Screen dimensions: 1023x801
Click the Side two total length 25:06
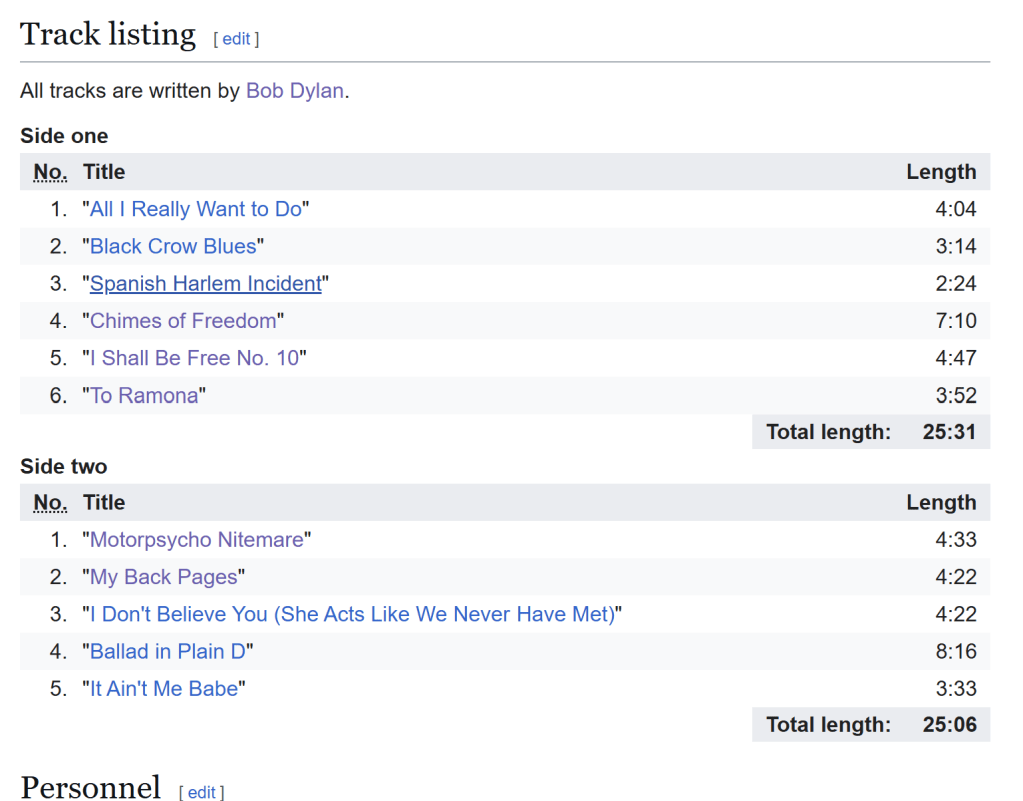(x=949, y=725)
